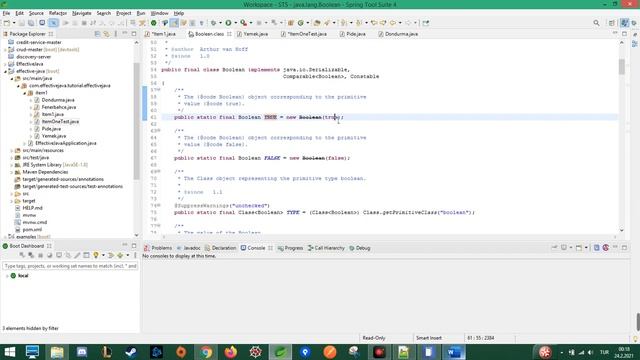Screen dimensions: 640x360
Task: Expand Maven Dependencies node
Action: (x=12, y=172)
